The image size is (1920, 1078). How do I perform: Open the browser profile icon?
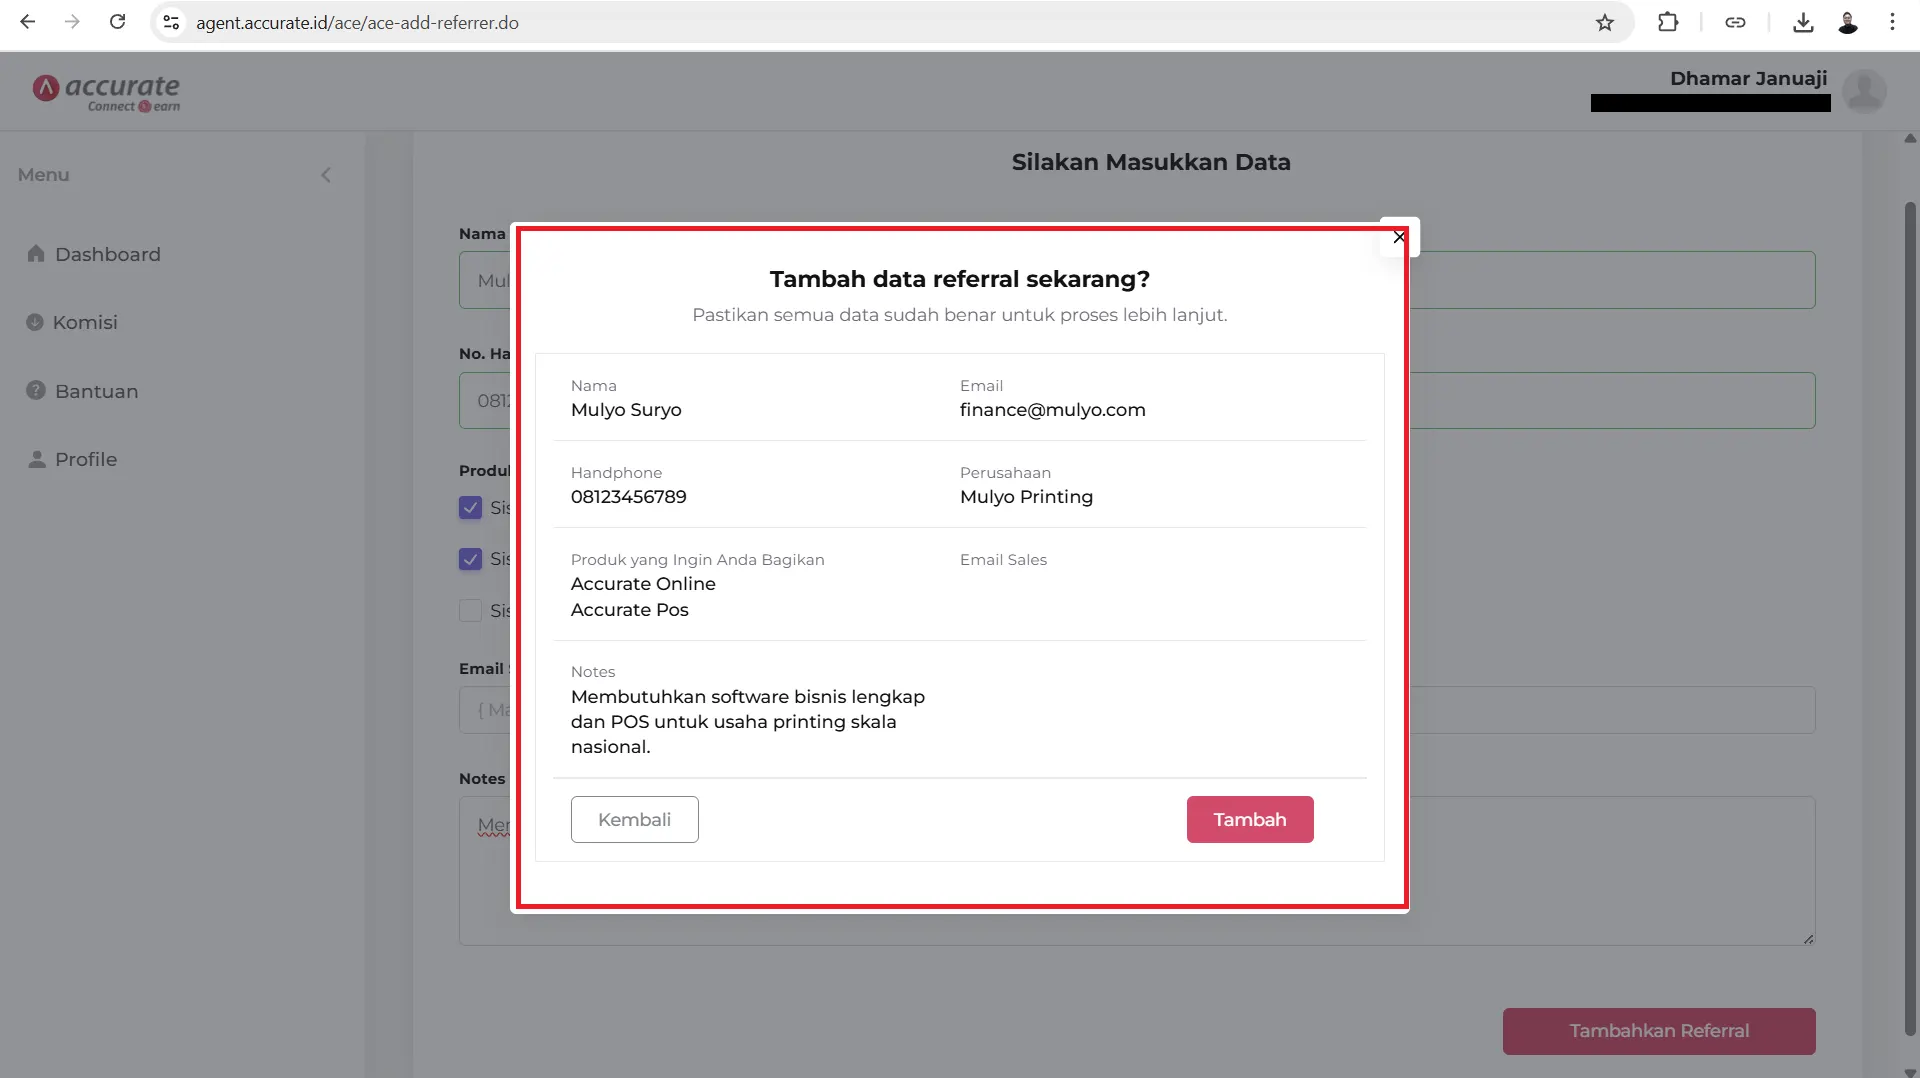point(1848,22)
